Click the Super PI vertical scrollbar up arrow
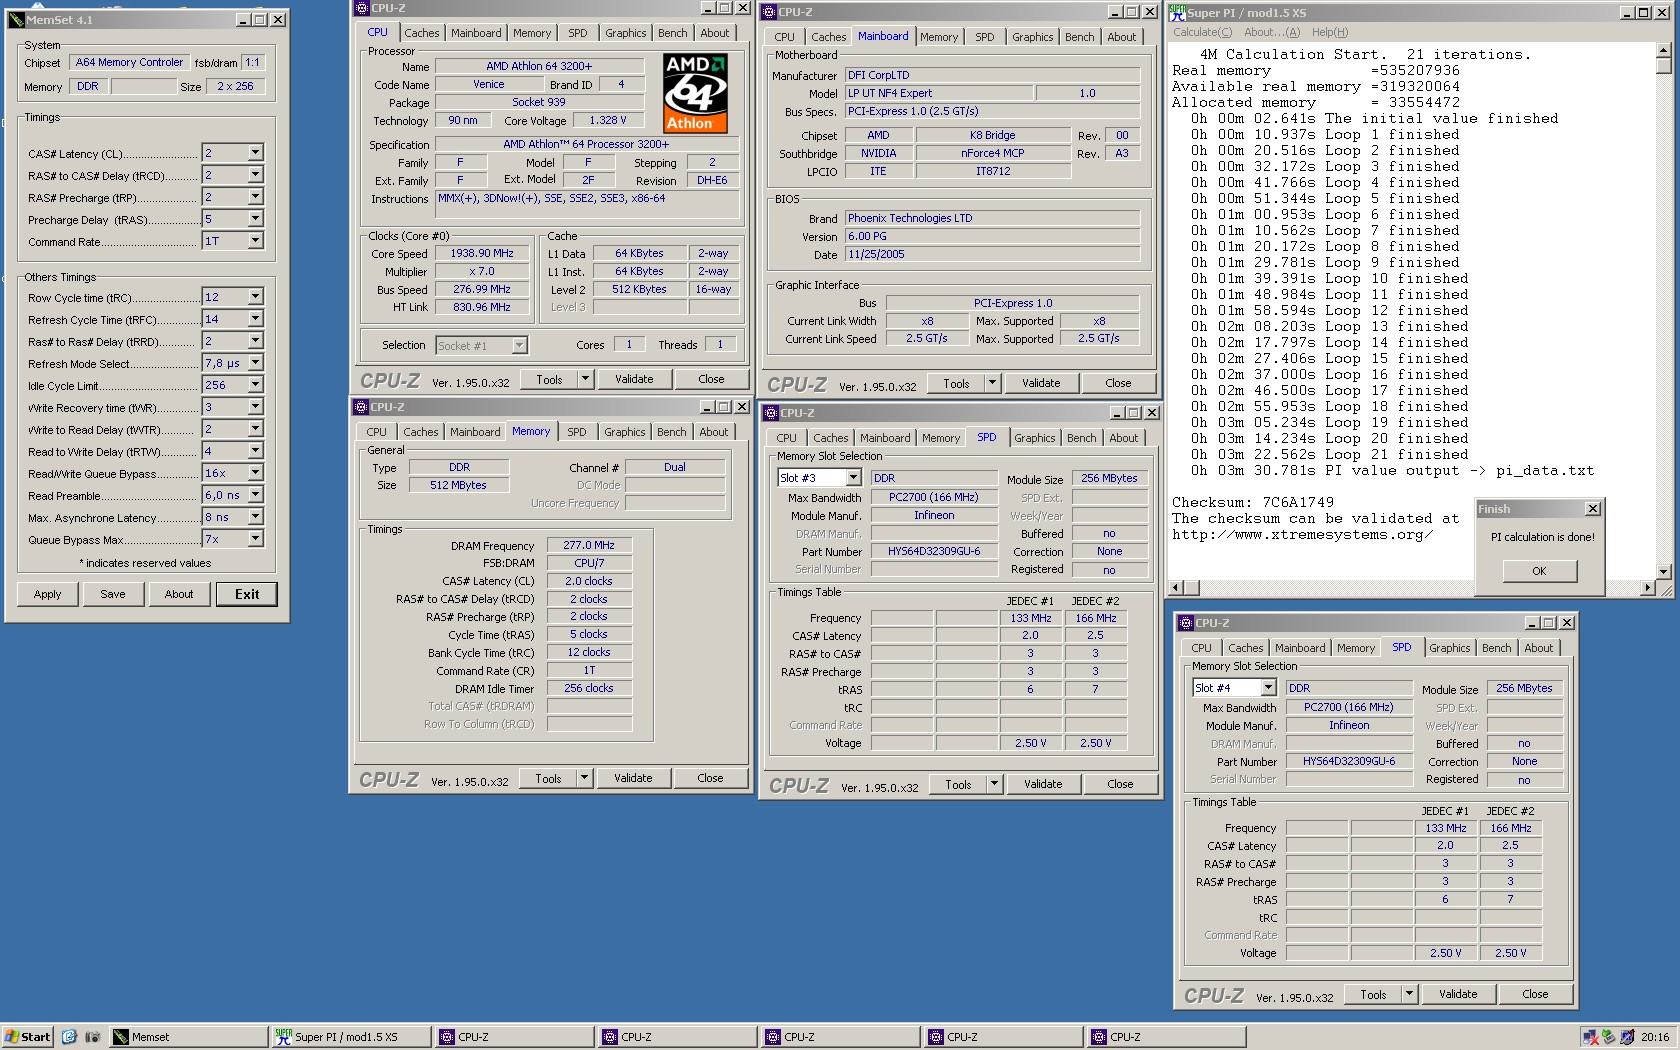Screen dimensions: 1680x1050 (x=1664, y=50)
